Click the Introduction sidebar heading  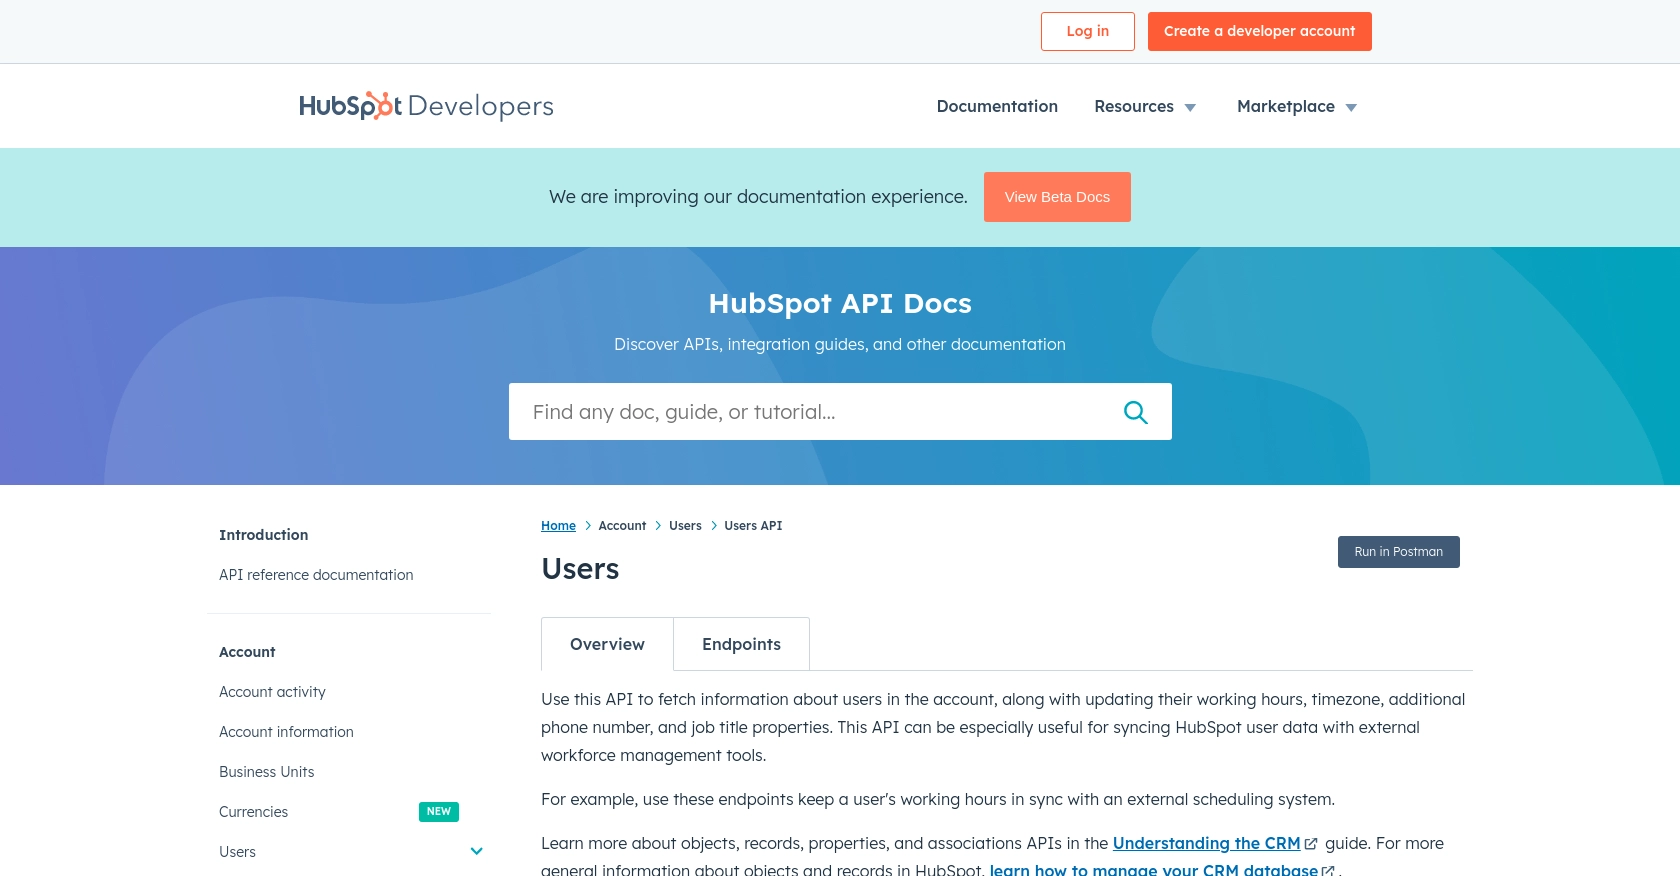click(x=264, y=535)
